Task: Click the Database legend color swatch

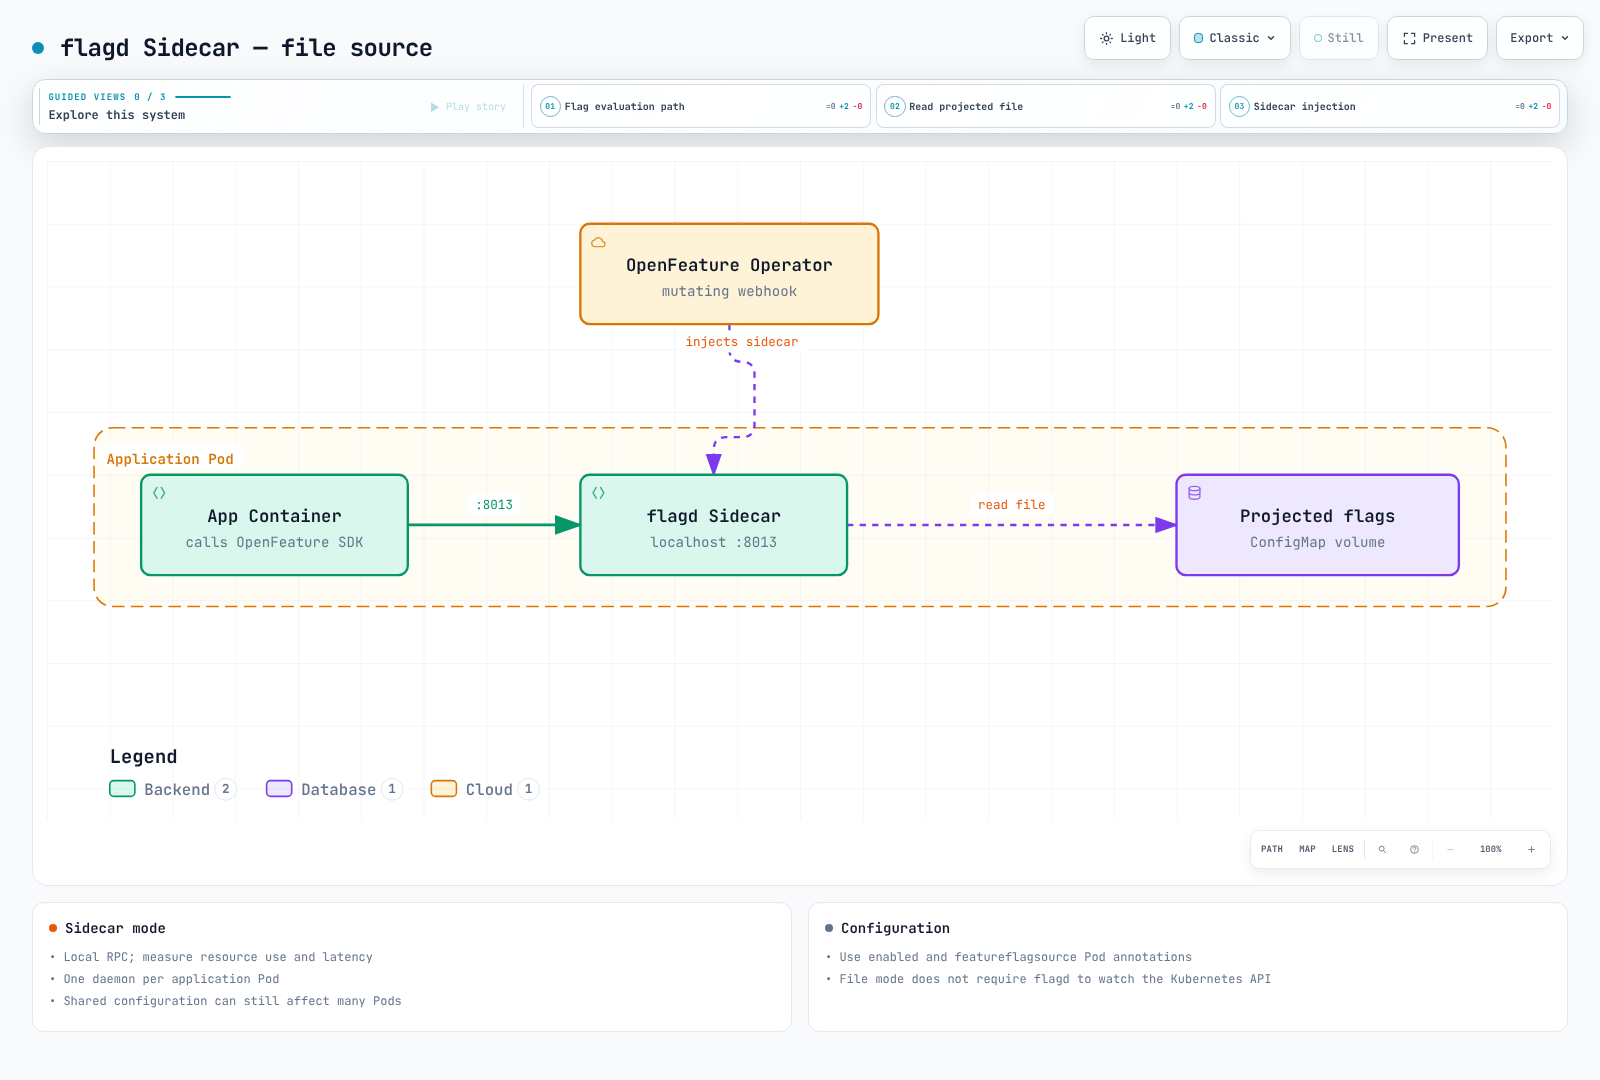Action: pyautogui.click(x=279, y=789)
